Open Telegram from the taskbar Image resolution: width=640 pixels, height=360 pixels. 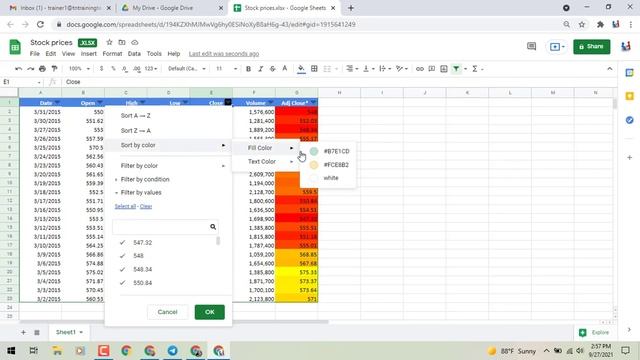click(x=173, y=351)
